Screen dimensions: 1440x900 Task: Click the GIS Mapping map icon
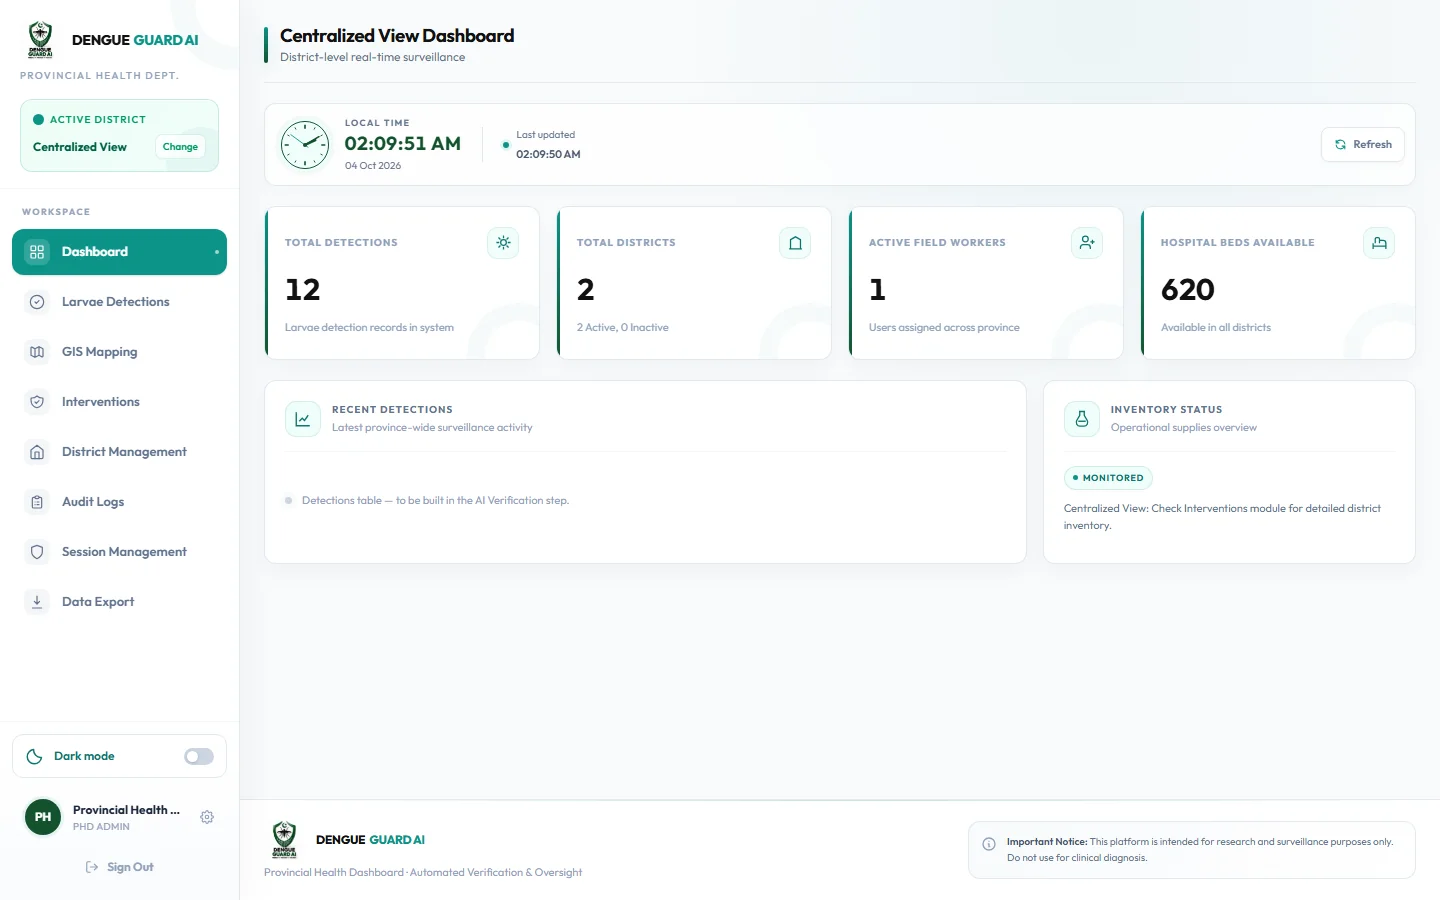tap(37, 352)
